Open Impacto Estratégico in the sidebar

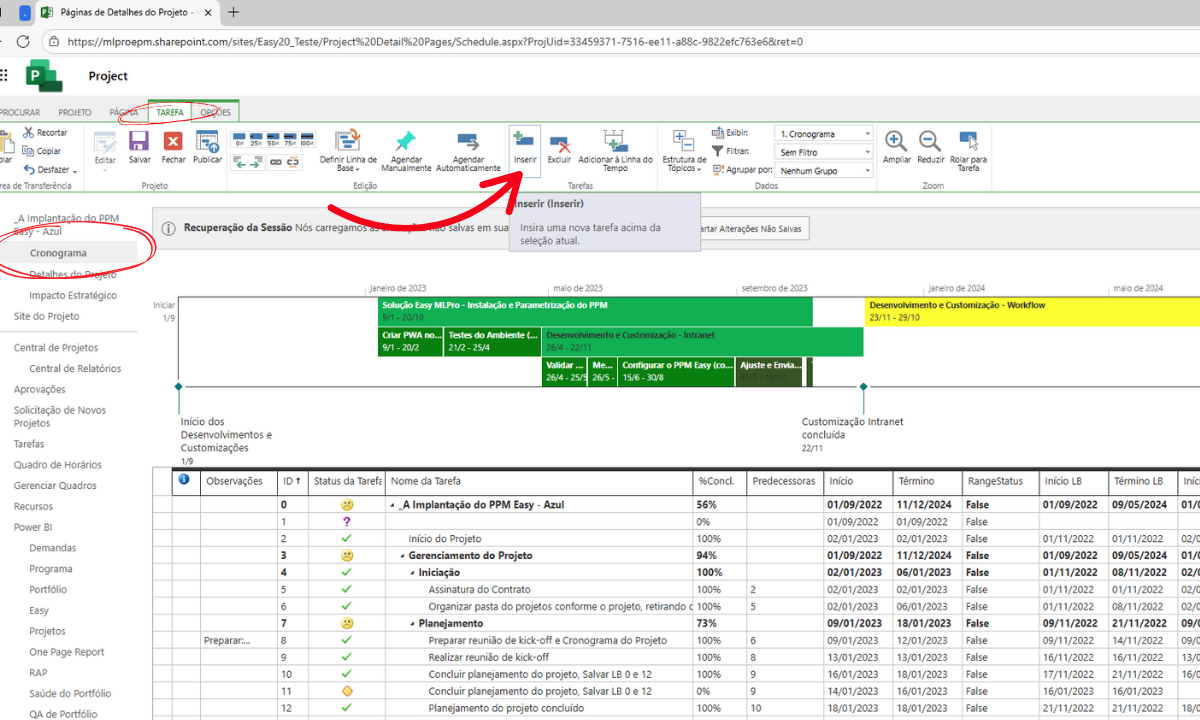pos(72,295)
